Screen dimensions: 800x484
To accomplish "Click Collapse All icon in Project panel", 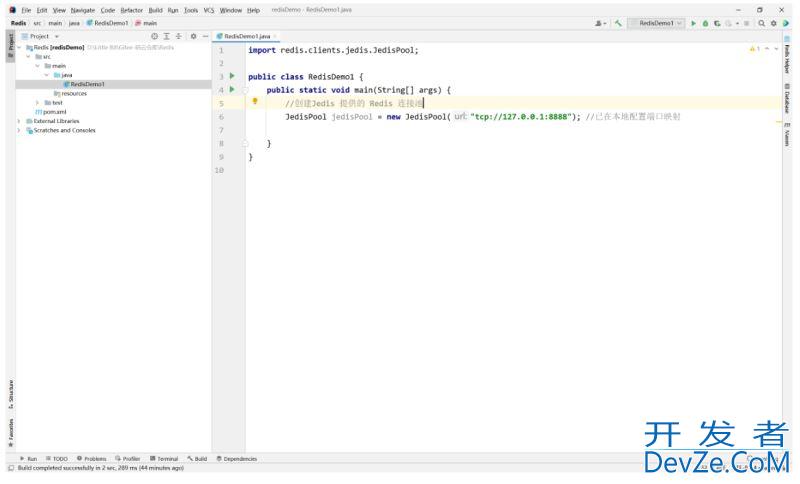I will 179,36.
